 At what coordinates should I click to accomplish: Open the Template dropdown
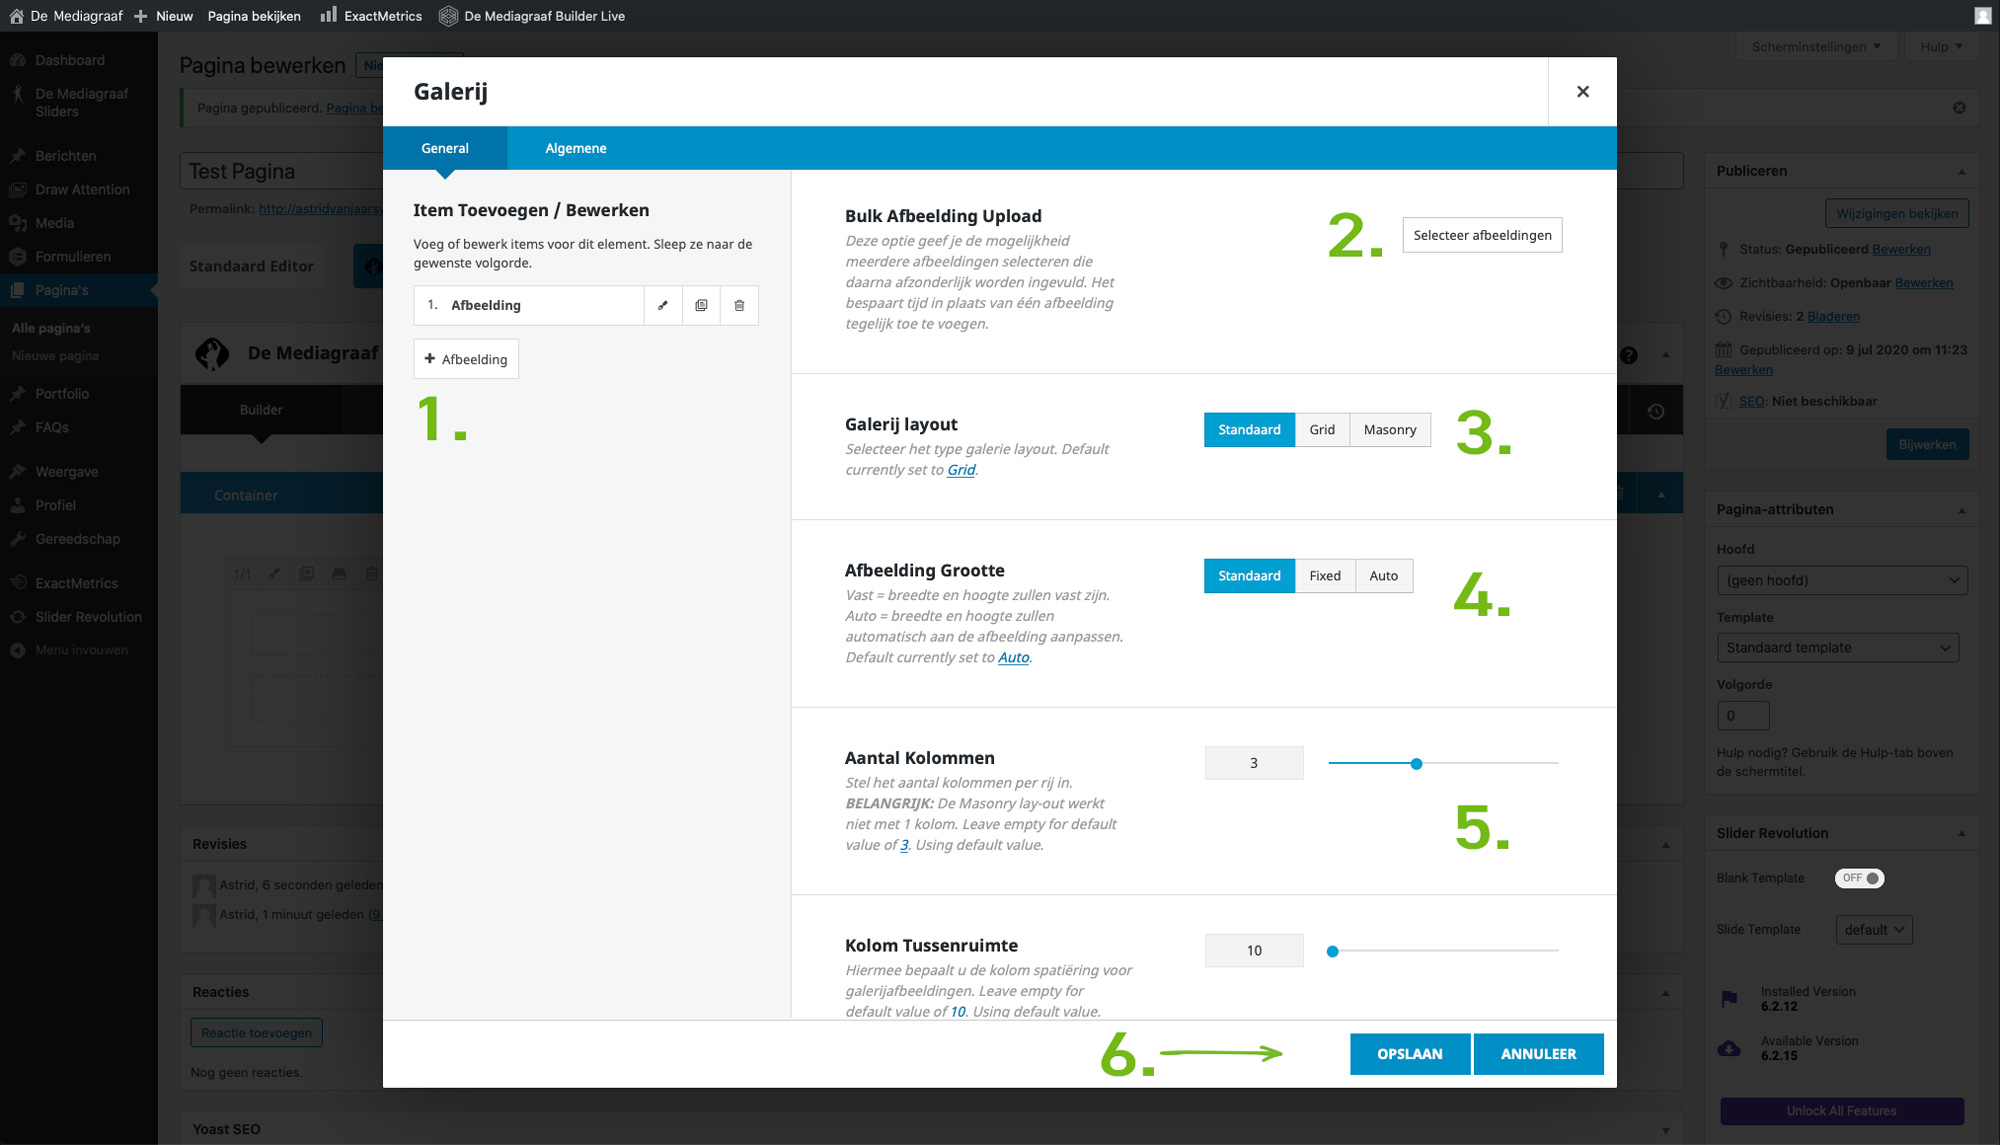(1837, 647)
